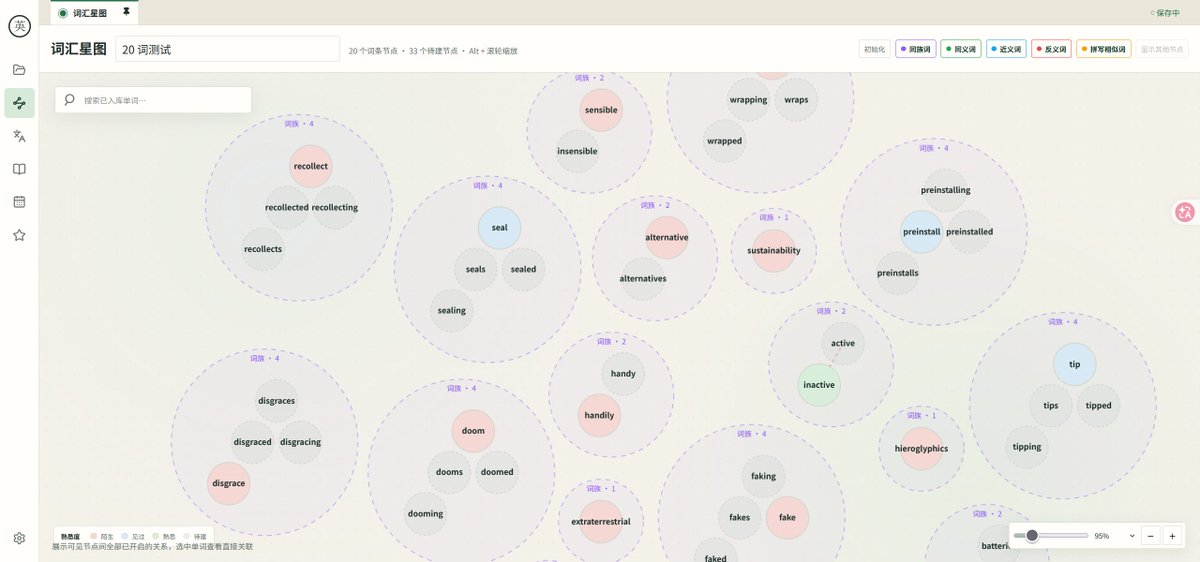Toggle the 反义词 relation filter
1200x562 pixels.
point(1051,49)
